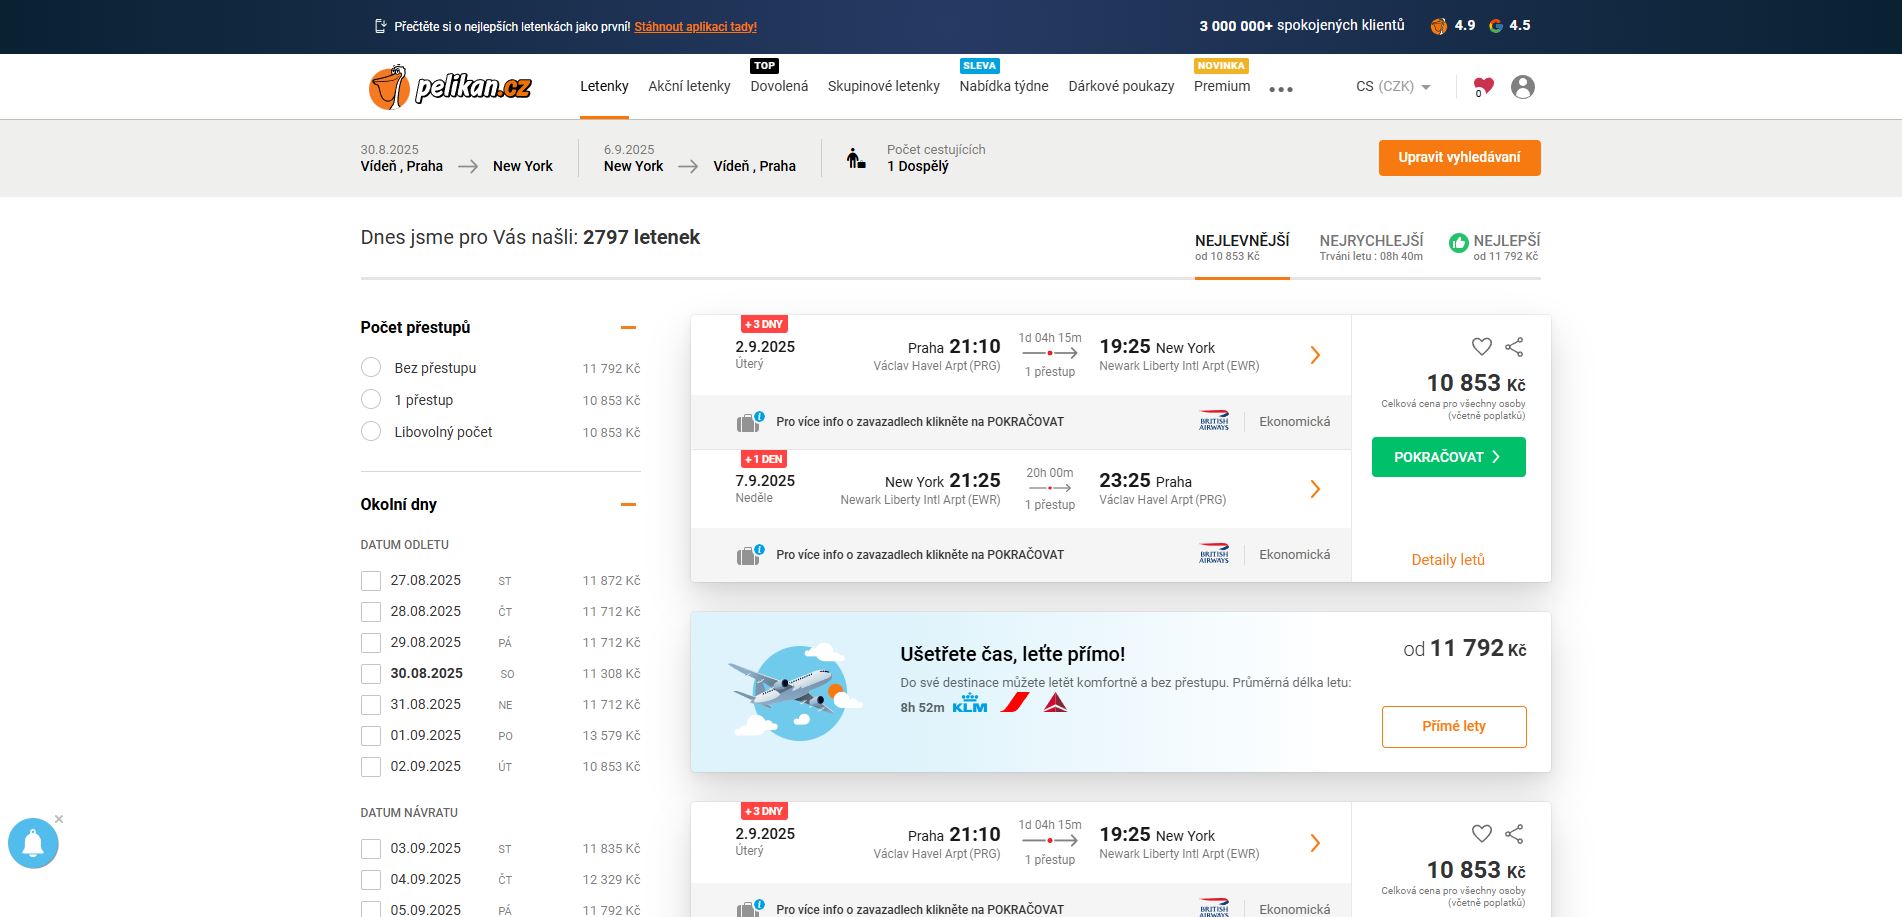Viewport: 1902px width, 917px height.
Task: Click Upravit vyhledávání button
Action: tap(1459, 158)
